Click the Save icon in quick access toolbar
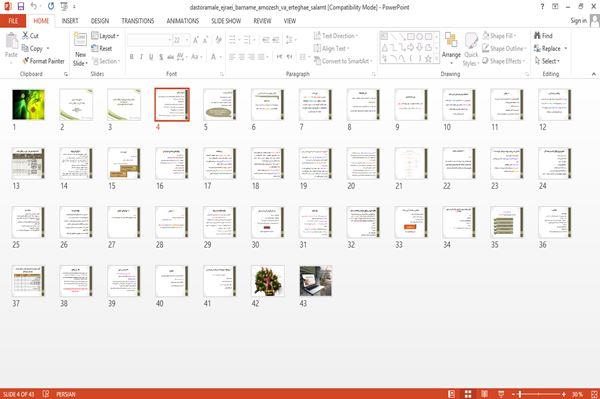600x399 pixels. point(21,7)
